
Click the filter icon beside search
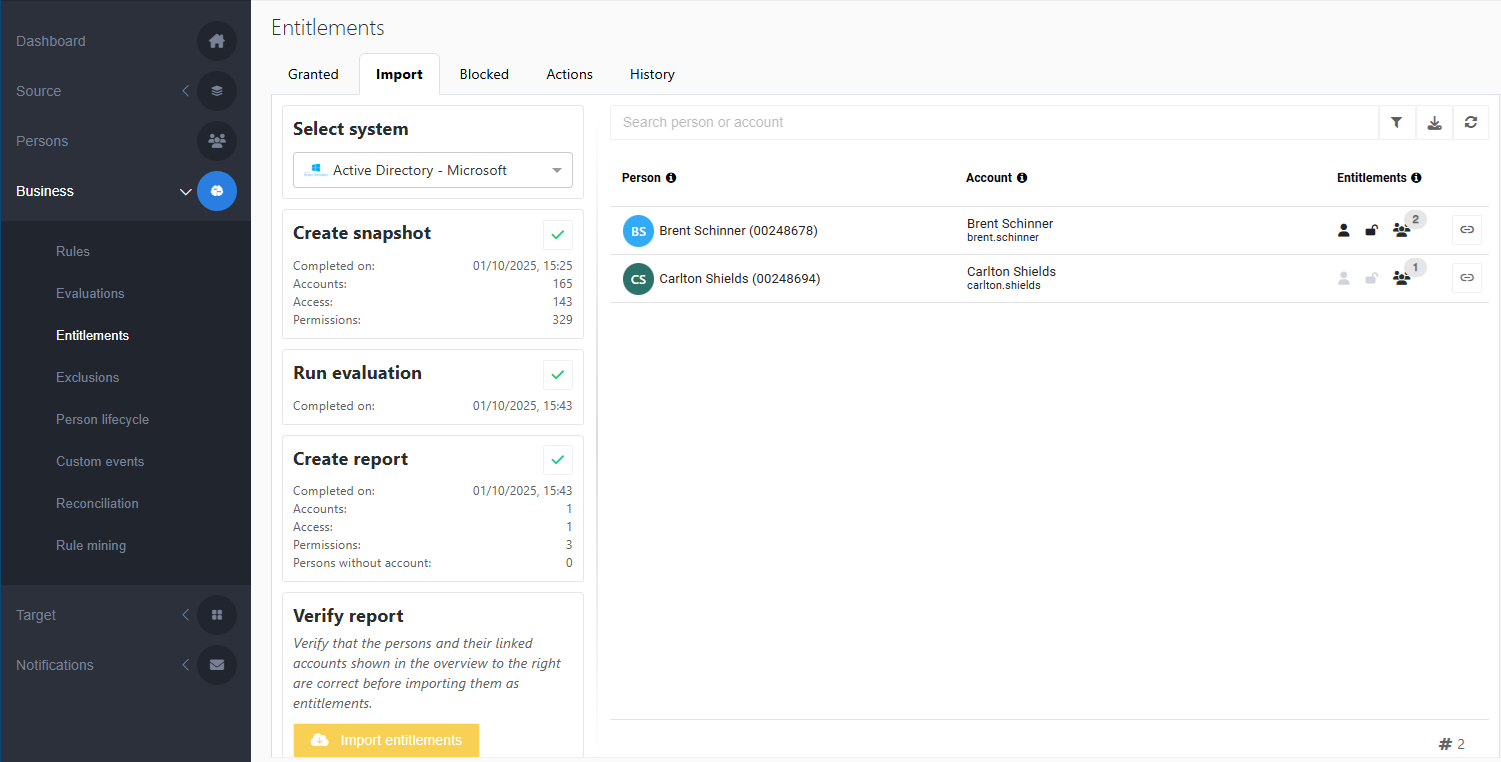[1396, 122]
